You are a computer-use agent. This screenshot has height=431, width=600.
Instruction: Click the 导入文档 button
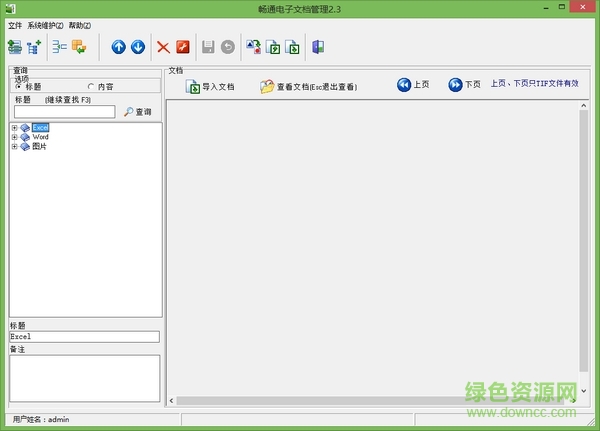click(210, 87)
